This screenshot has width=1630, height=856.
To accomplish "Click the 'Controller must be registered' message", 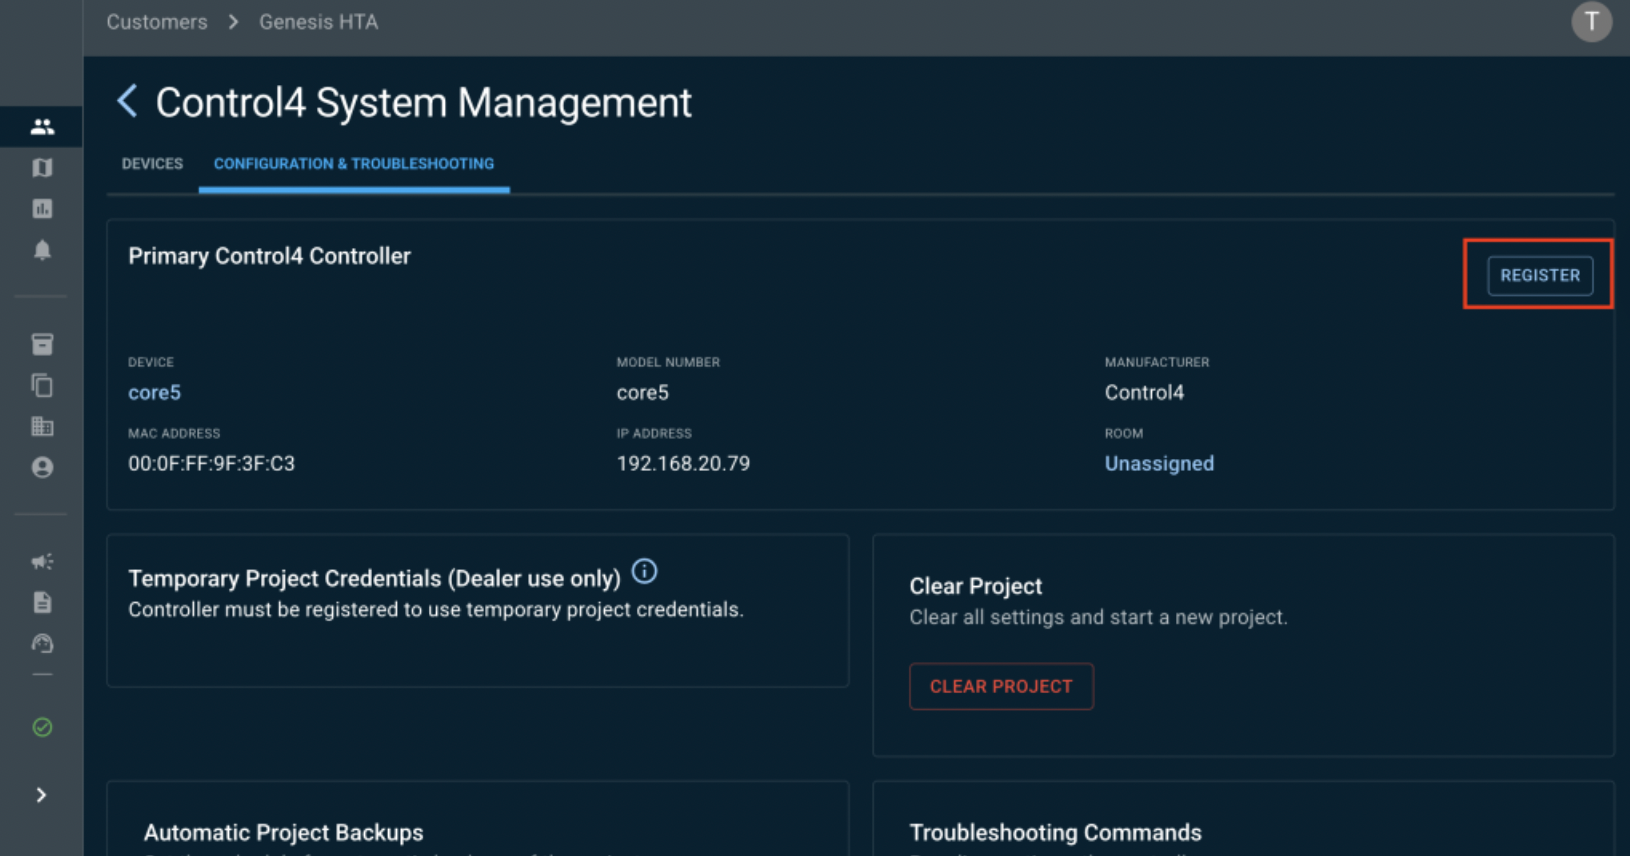I will [436, 610].
